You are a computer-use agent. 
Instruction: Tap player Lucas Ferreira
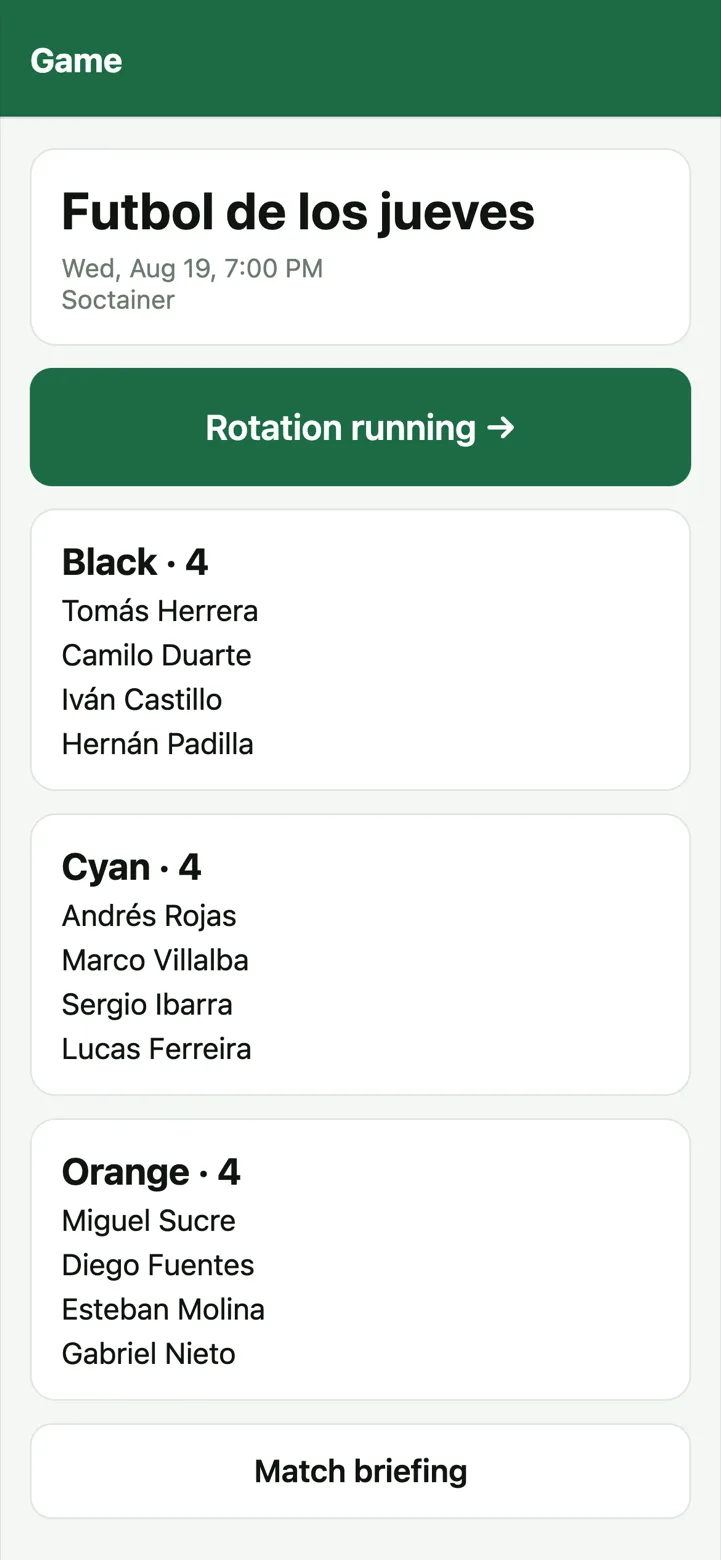(x=156, y=1049)
